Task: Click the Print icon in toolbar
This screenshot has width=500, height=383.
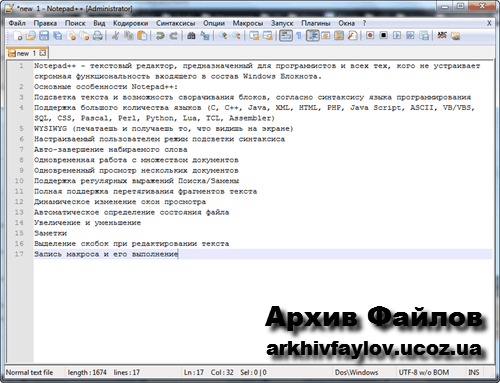Action: (98, 36)
